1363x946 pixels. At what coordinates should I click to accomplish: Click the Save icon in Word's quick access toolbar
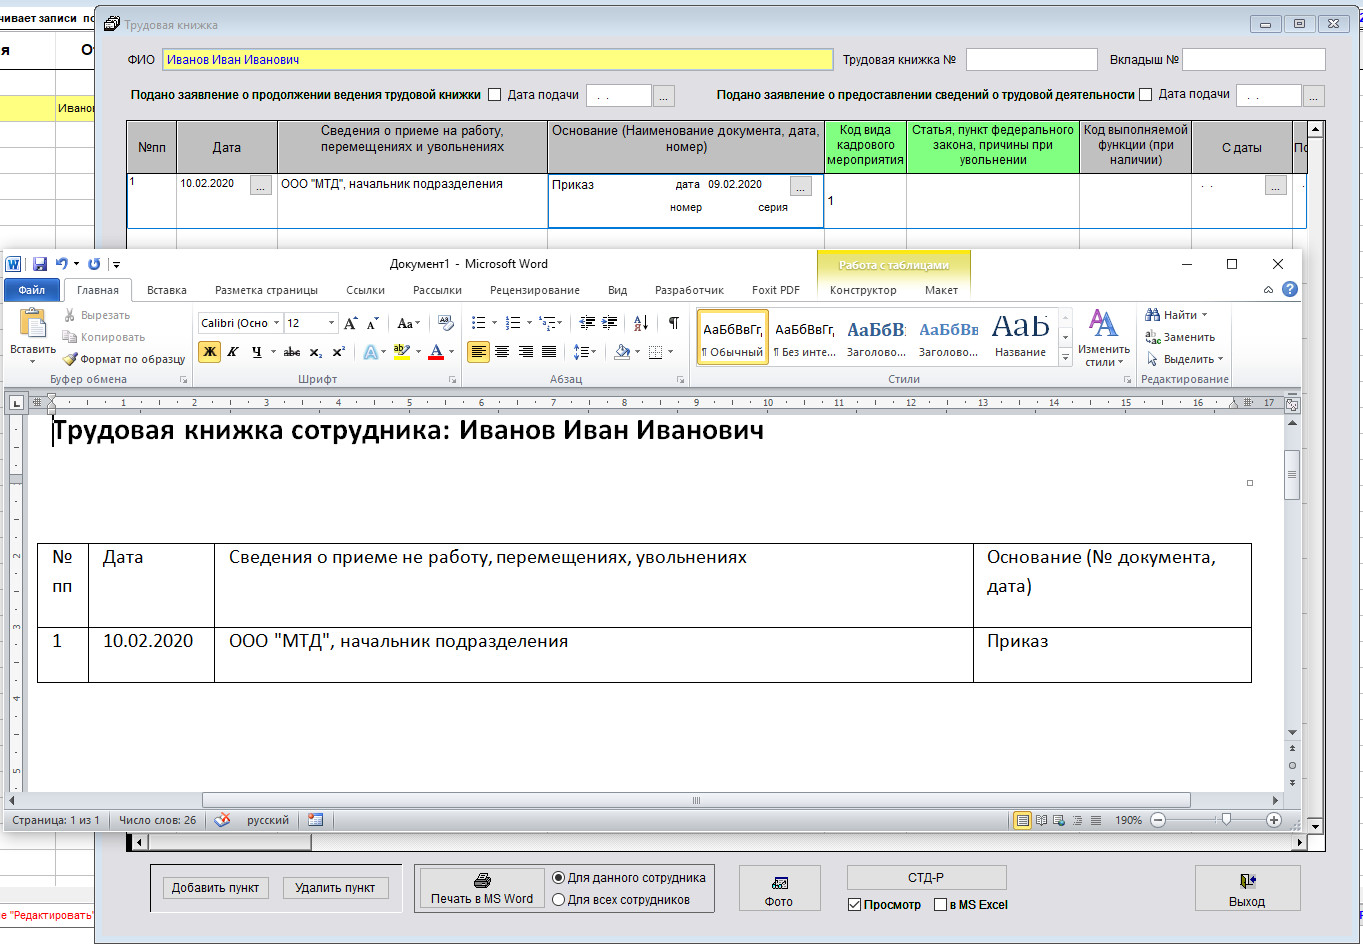point(40,264)
